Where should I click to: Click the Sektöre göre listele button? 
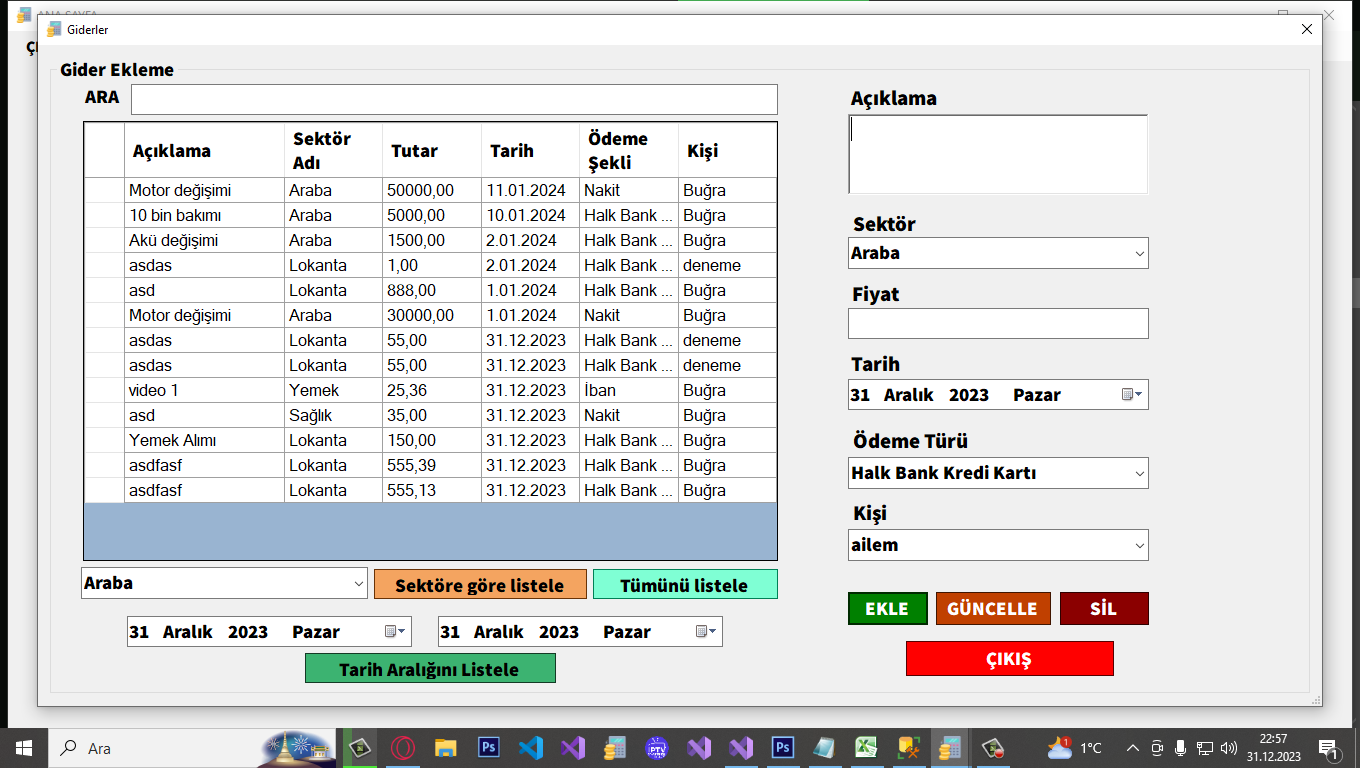[x=480, y=585]
